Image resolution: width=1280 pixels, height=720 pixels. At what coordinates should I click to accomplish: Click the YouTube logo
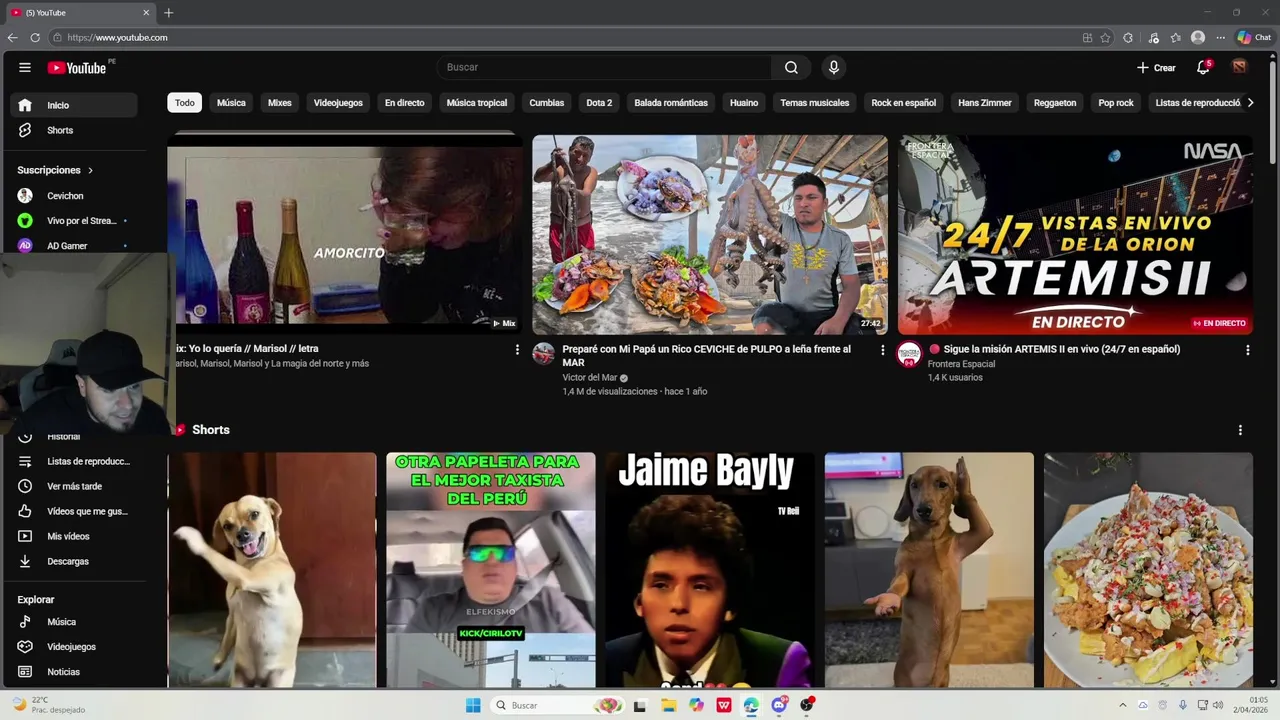coord(77,68)
